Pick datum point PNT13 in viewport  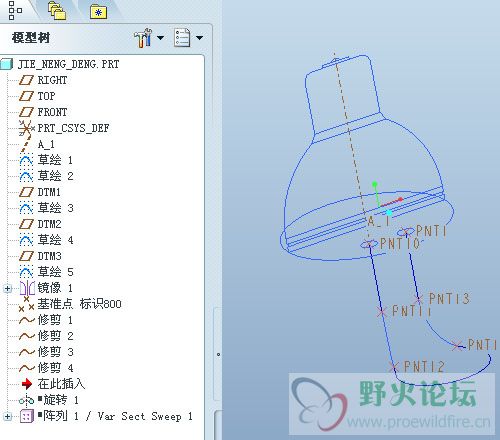coord(419,299)
